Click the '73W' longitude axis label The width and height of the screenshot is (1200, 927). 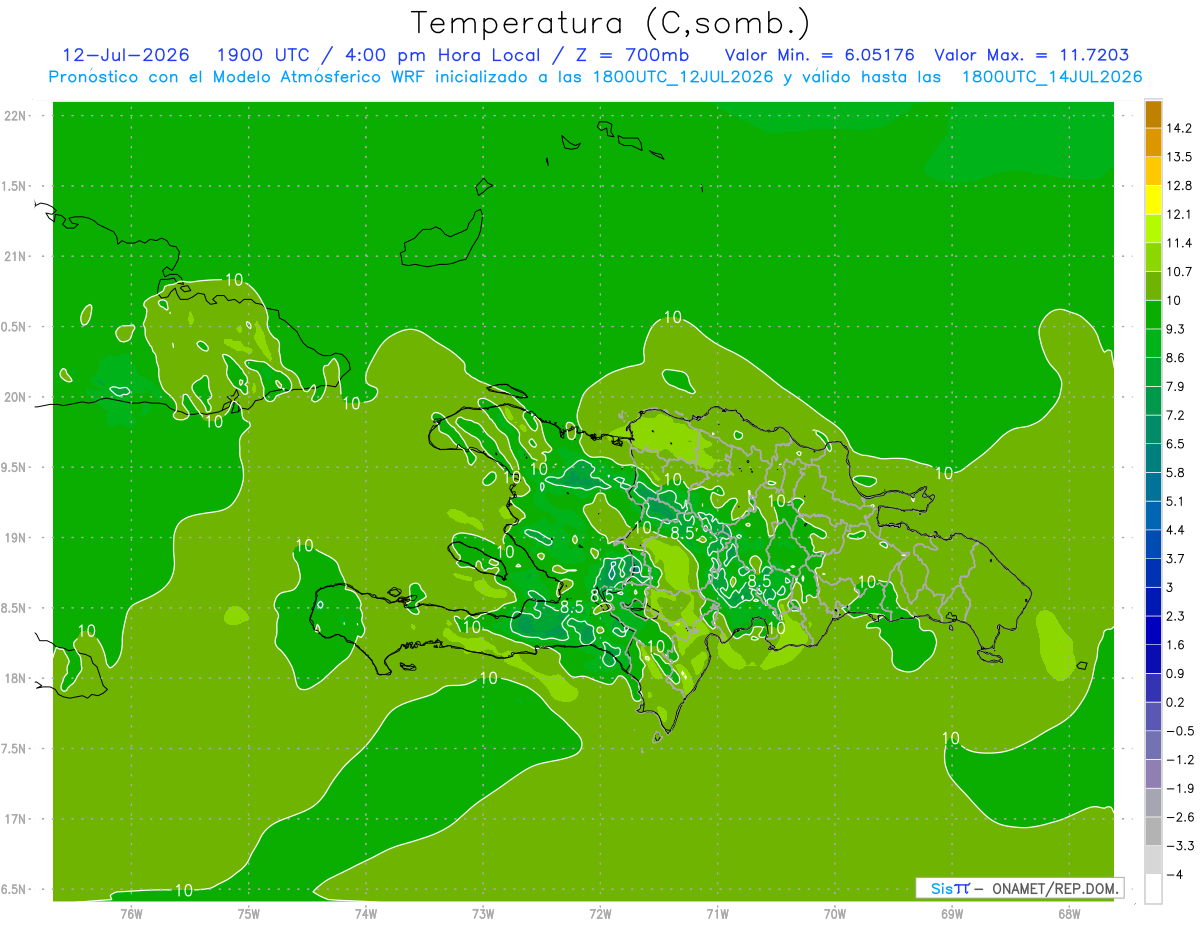click(483, 913)
